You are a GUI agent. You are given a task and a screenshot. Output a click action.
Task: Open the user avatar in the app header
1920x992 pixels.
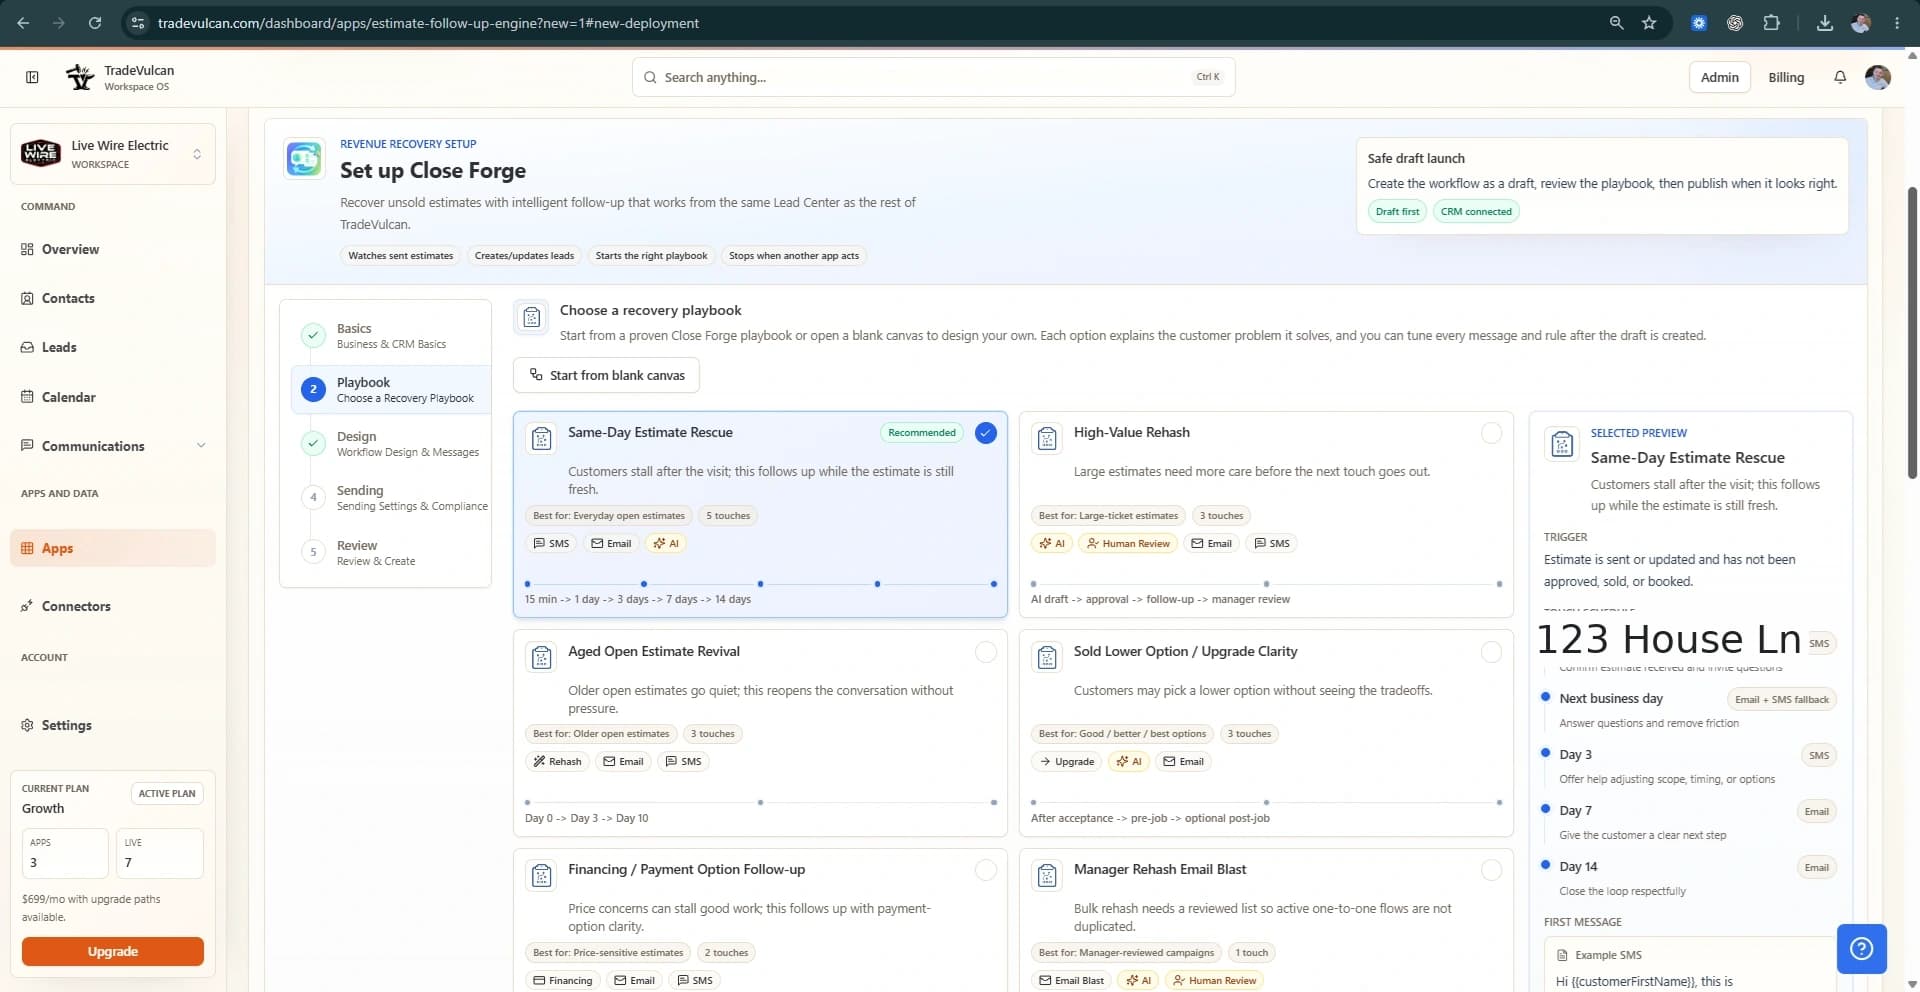pos(1878,77)
